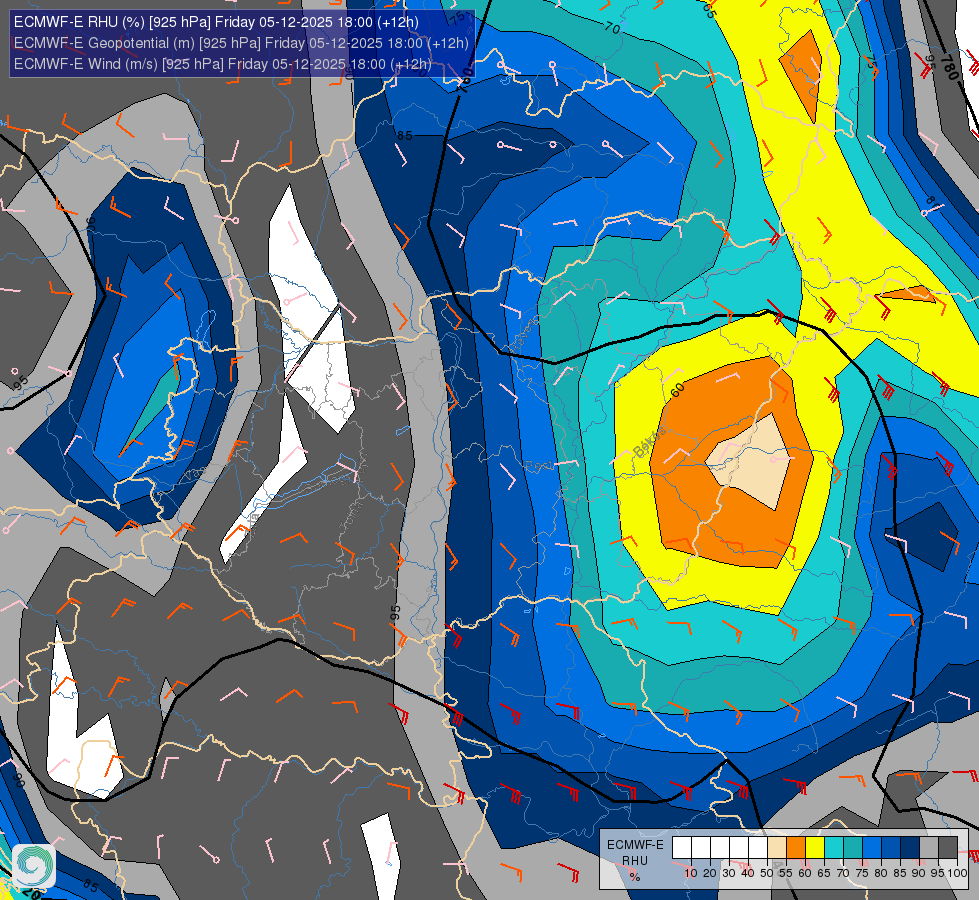This screenshot has width=979, height=900.
Task: Click the '70' contour label near the top
Action: 612,28
